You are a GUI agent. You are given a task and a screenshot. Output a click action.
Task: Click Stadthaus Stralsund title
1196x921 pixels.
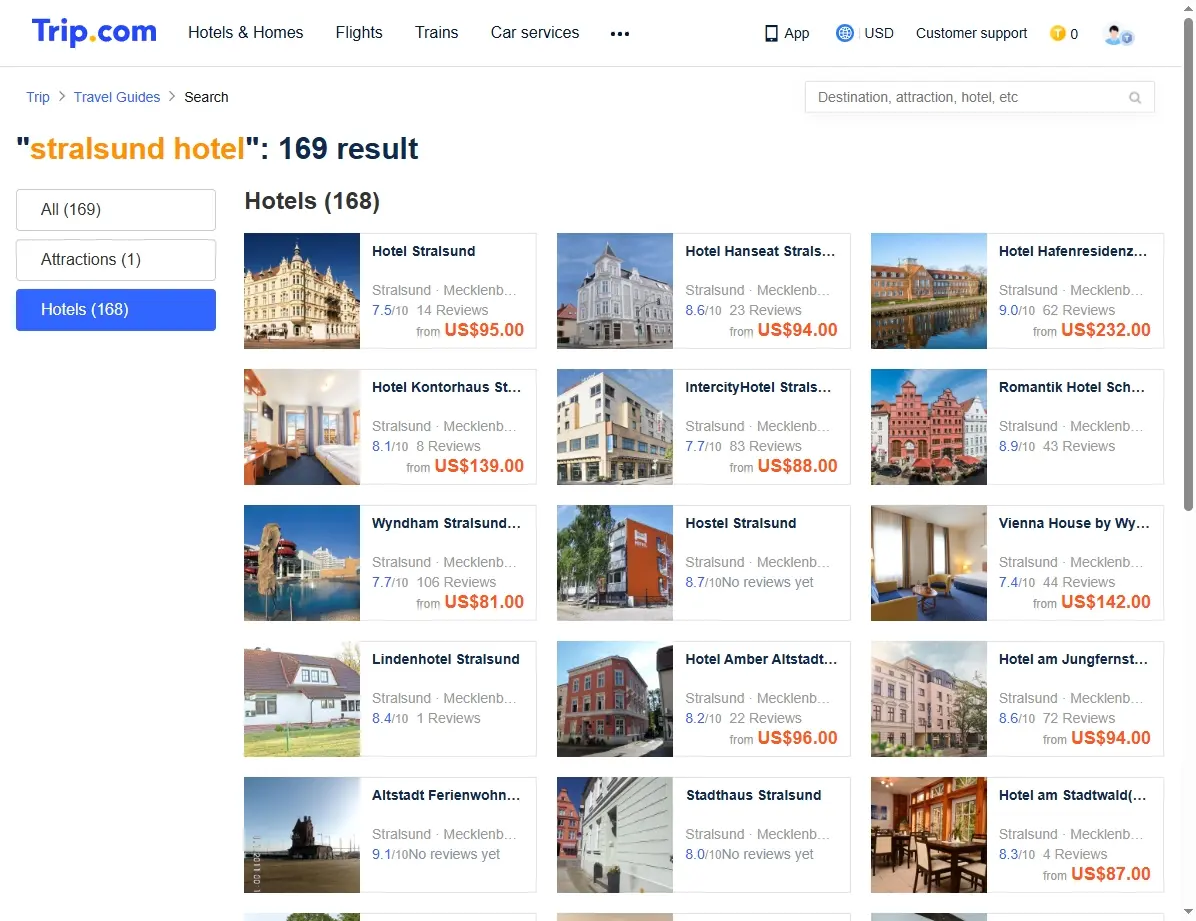coord(754,795)
